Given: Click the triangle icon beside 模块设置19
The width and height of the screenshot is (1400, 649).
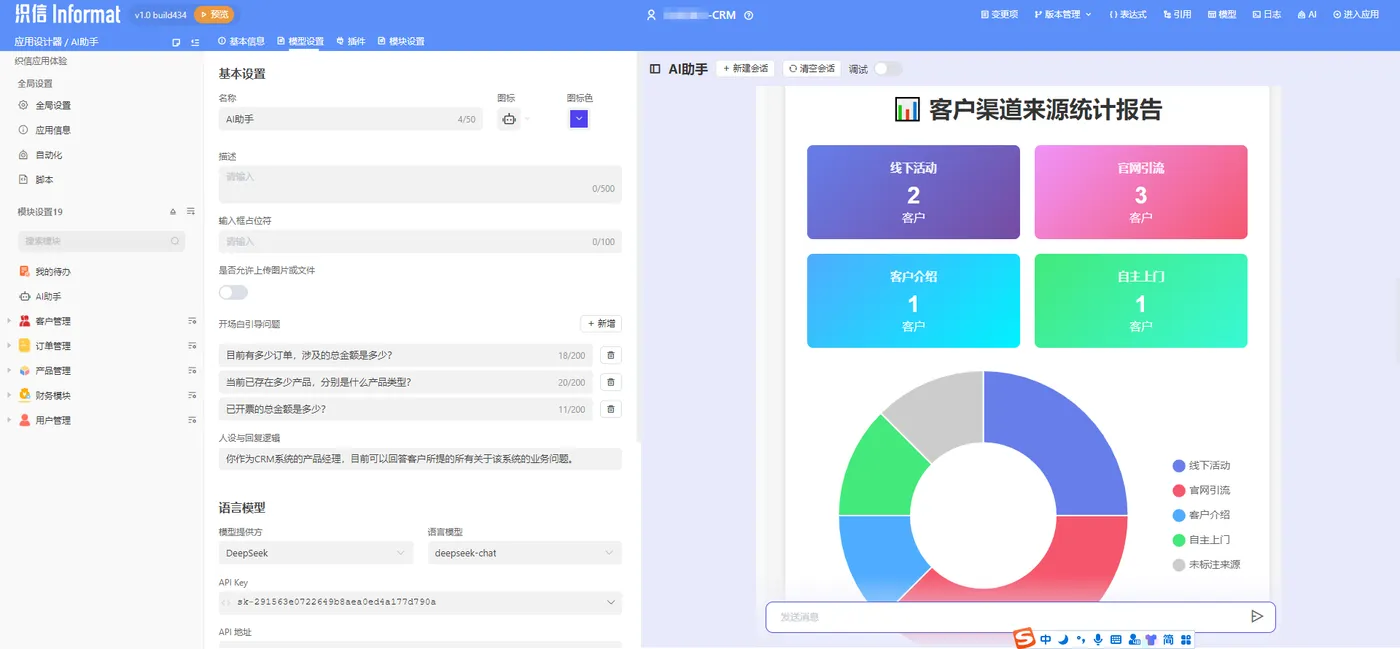Looking at the screenshot, I should click(x=172, y=211).
